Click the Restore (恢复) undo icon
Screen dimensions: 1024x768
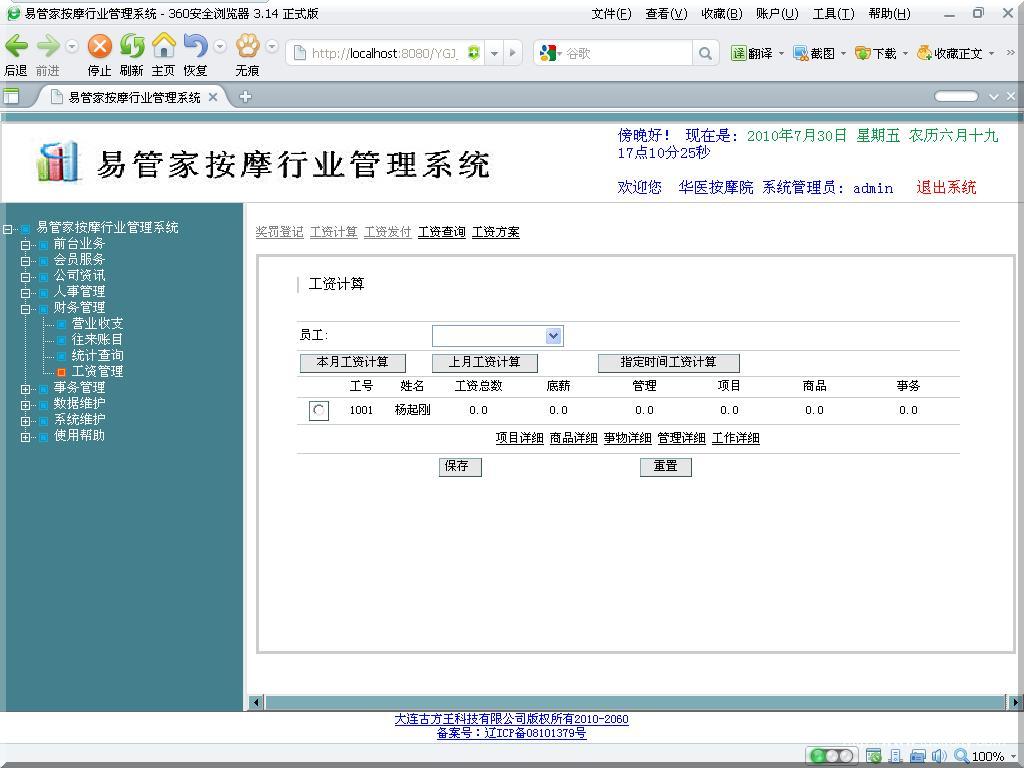(194, 46)
